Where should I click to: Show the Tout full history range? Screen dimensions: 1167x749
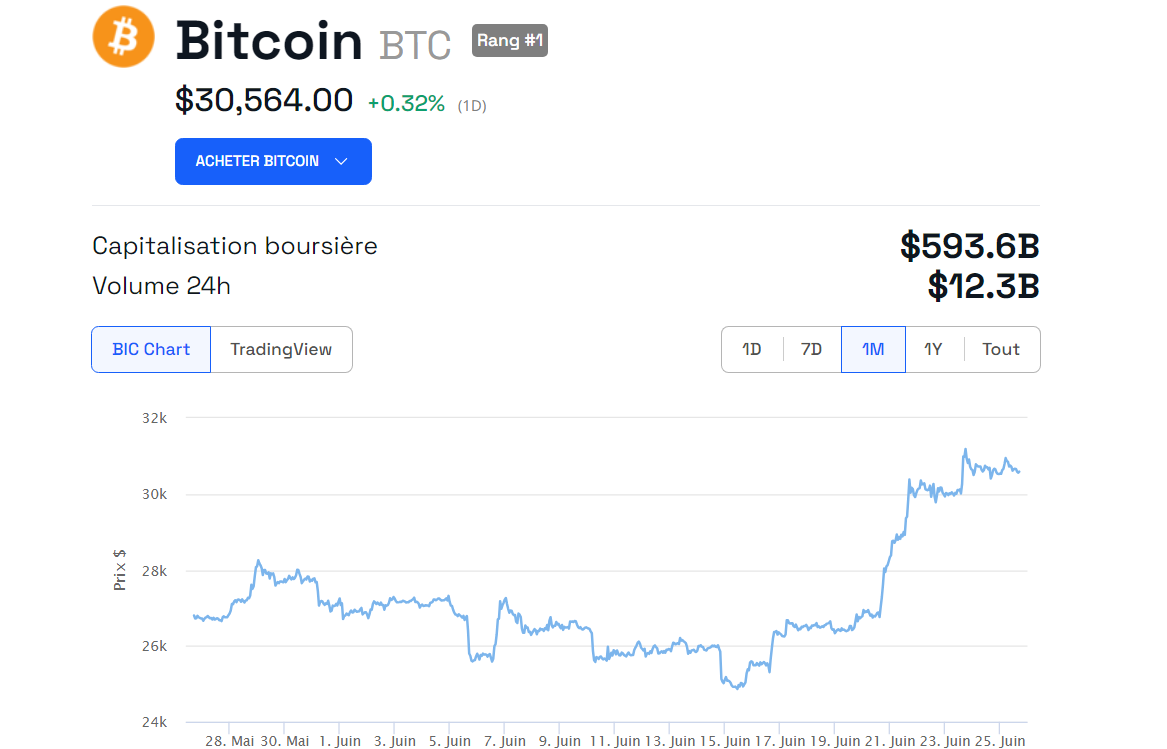(x=1001, y=349)
